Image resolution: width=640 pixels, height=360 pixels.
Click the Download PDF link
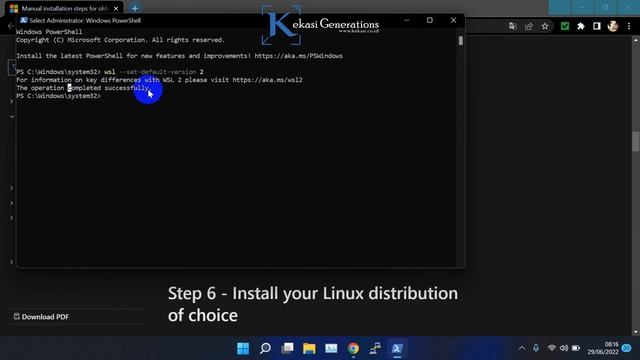pyautogui.click(x=41, y=317)
